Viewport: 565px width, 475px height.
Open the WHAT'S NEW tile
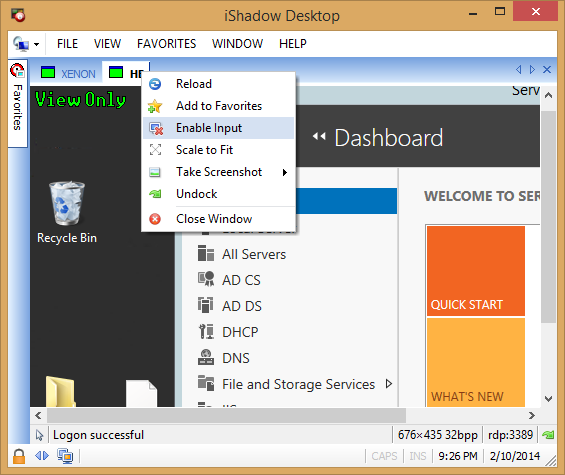pyautogui.click(x=476, y=362)
